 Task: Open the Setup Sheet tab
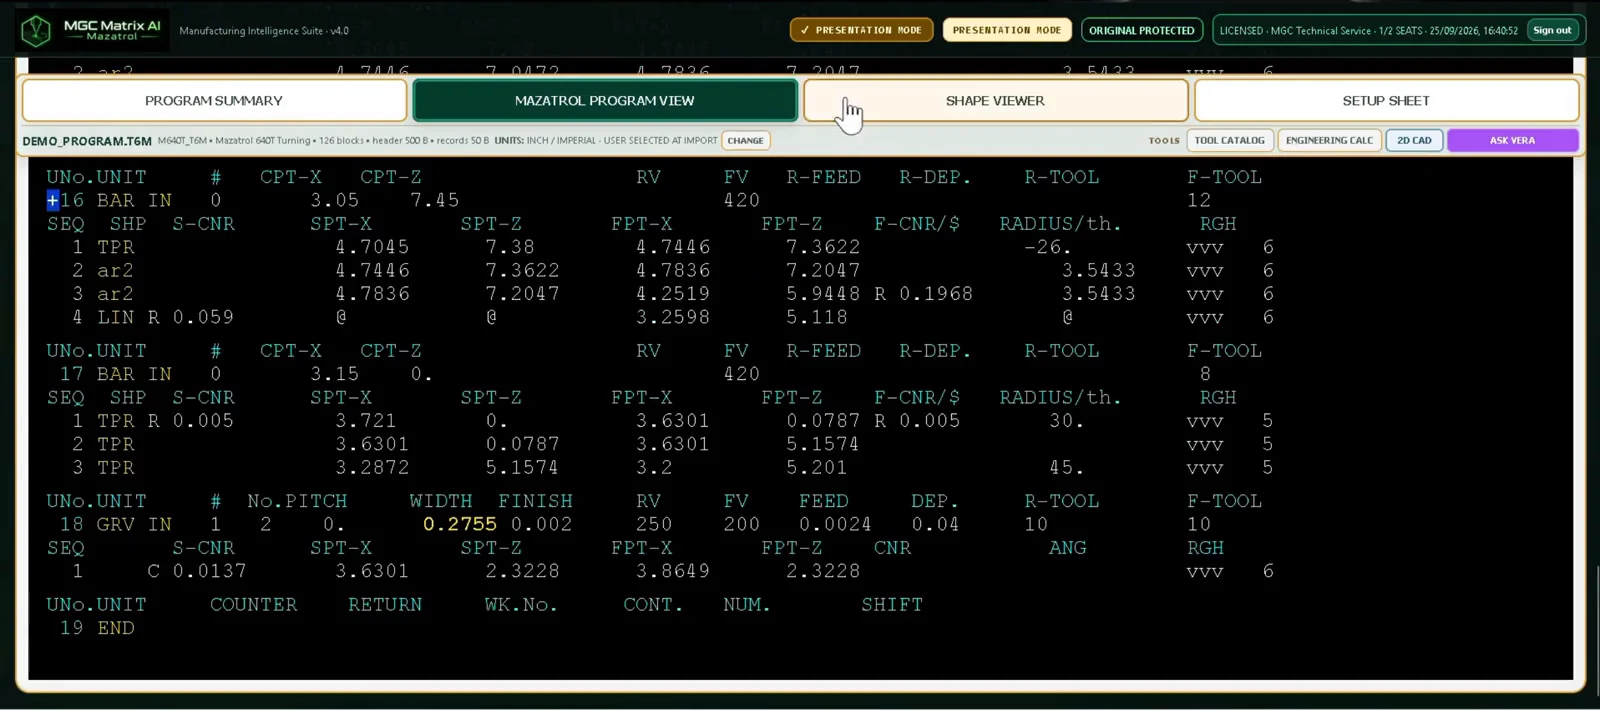pyautogui.click(x=1386, y=100)
